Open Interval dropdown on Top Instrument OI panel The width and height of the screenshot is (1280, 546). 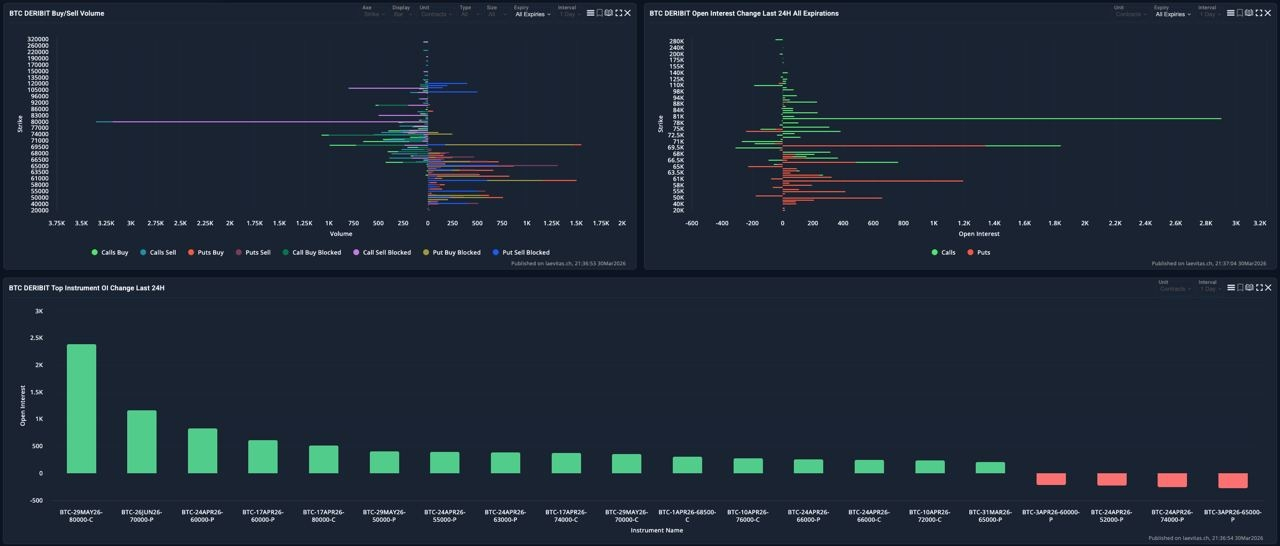[1210, 288]
